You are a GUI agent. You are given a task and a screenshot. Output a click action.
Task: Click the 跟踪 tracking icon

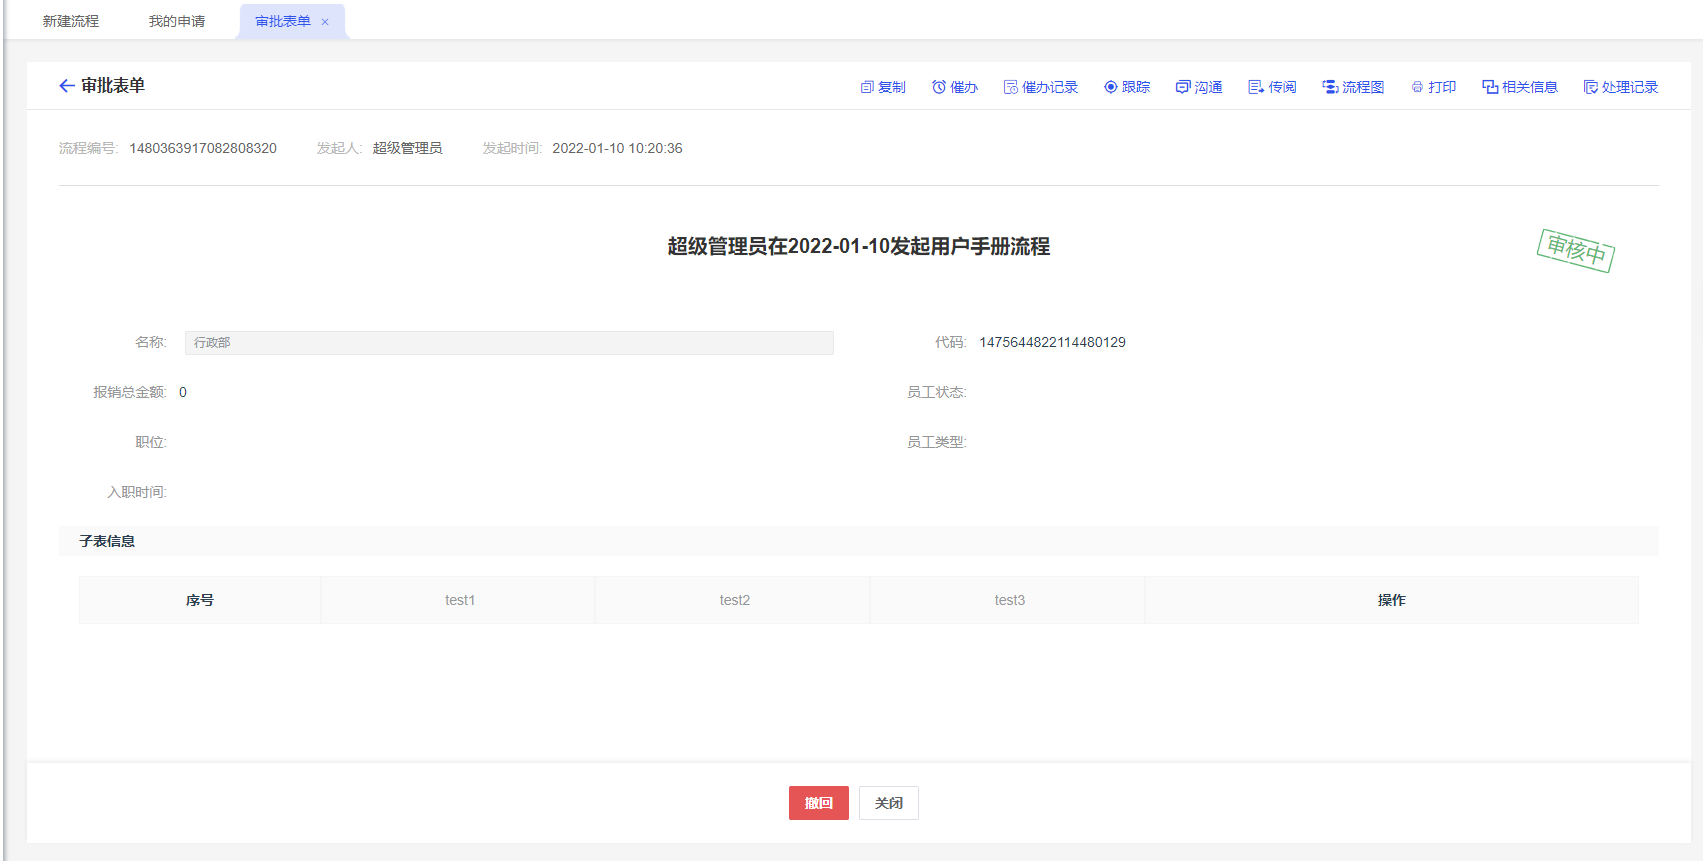(x=1110, y=88)
